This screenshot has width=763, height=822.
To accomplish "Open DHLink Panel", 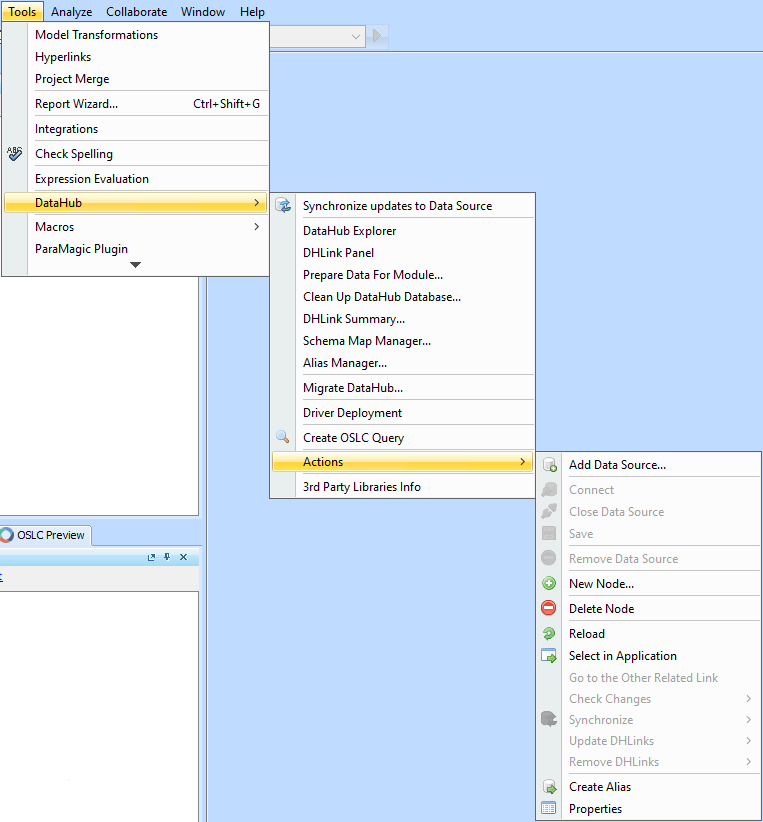I will 403,253.
